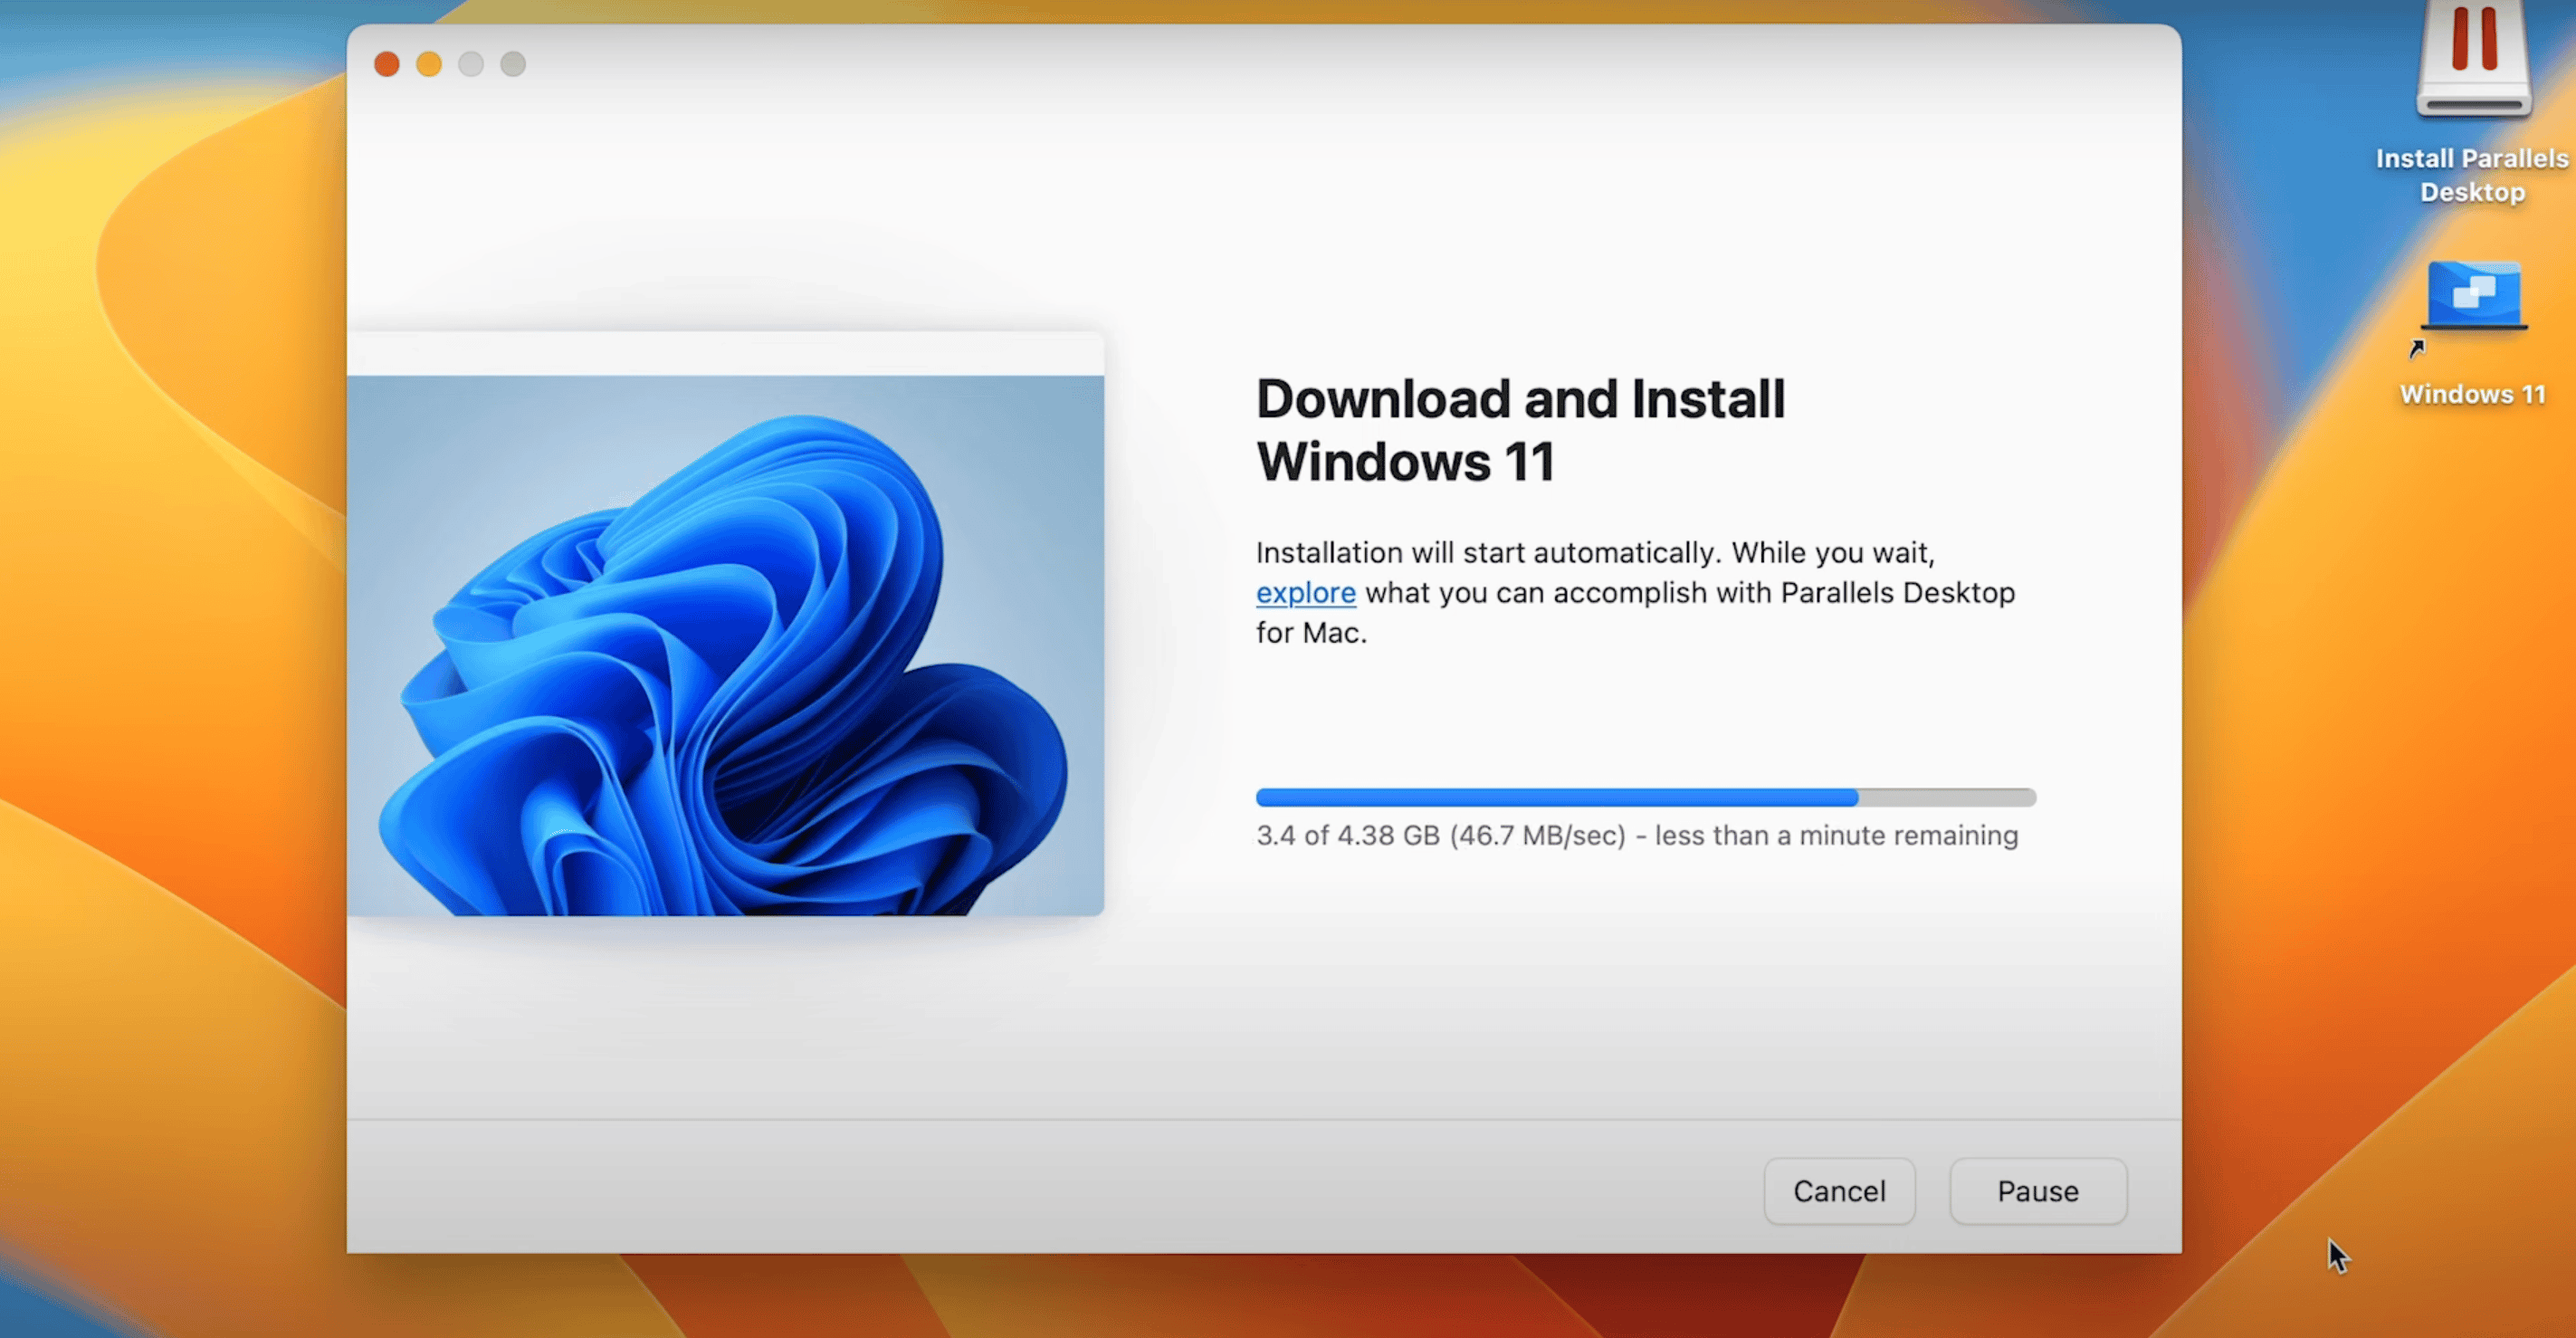Click the Windows 11 bloom preview image
2576x1338 pixels.
[725, 645]
